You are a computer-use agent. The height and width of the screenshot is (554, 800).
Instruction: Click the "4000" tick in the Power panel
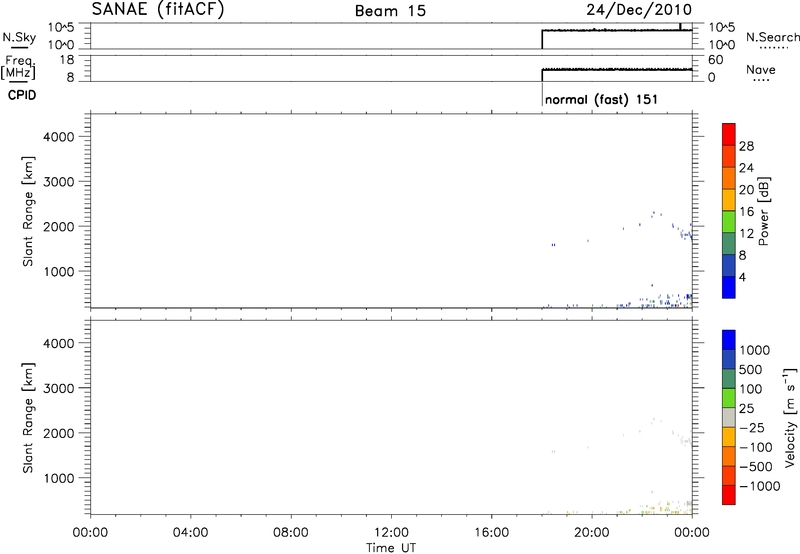point(59,137)
